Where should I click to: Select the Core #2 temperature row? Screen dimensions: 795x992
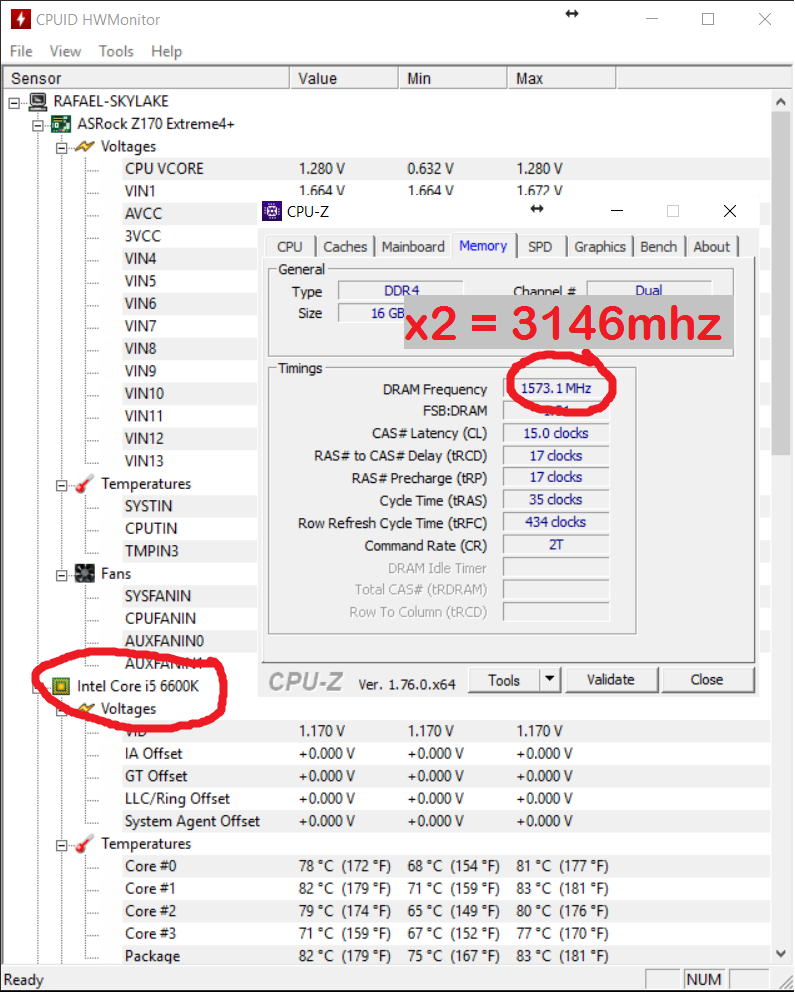pos(446,912)
